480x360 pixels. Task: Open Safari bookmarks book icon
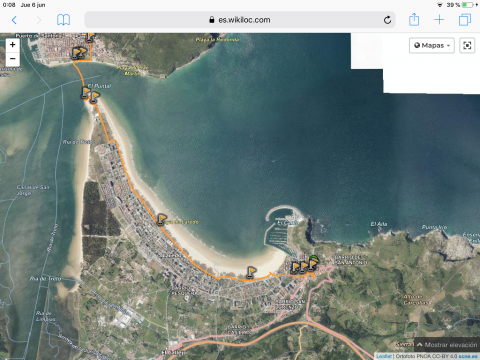[x=63, y=20]
